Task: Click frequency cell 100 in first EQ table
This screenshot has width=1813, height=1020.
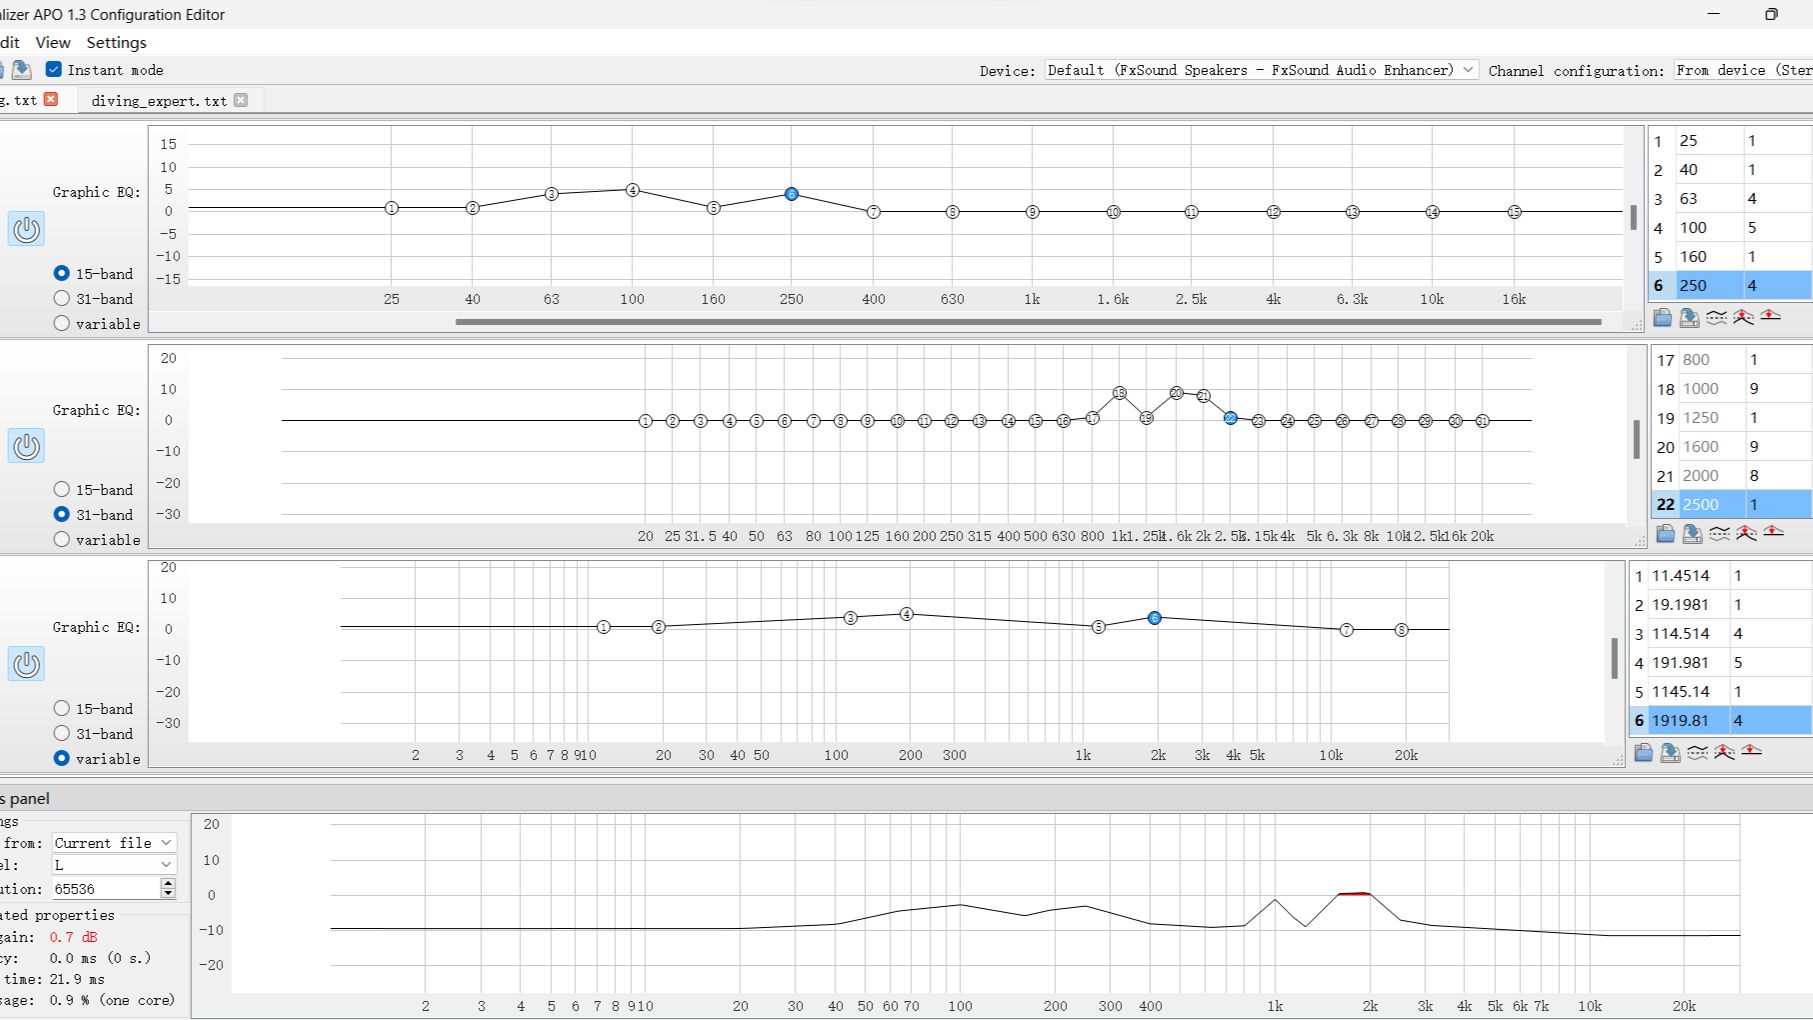Action: [x=1710, y=228]
